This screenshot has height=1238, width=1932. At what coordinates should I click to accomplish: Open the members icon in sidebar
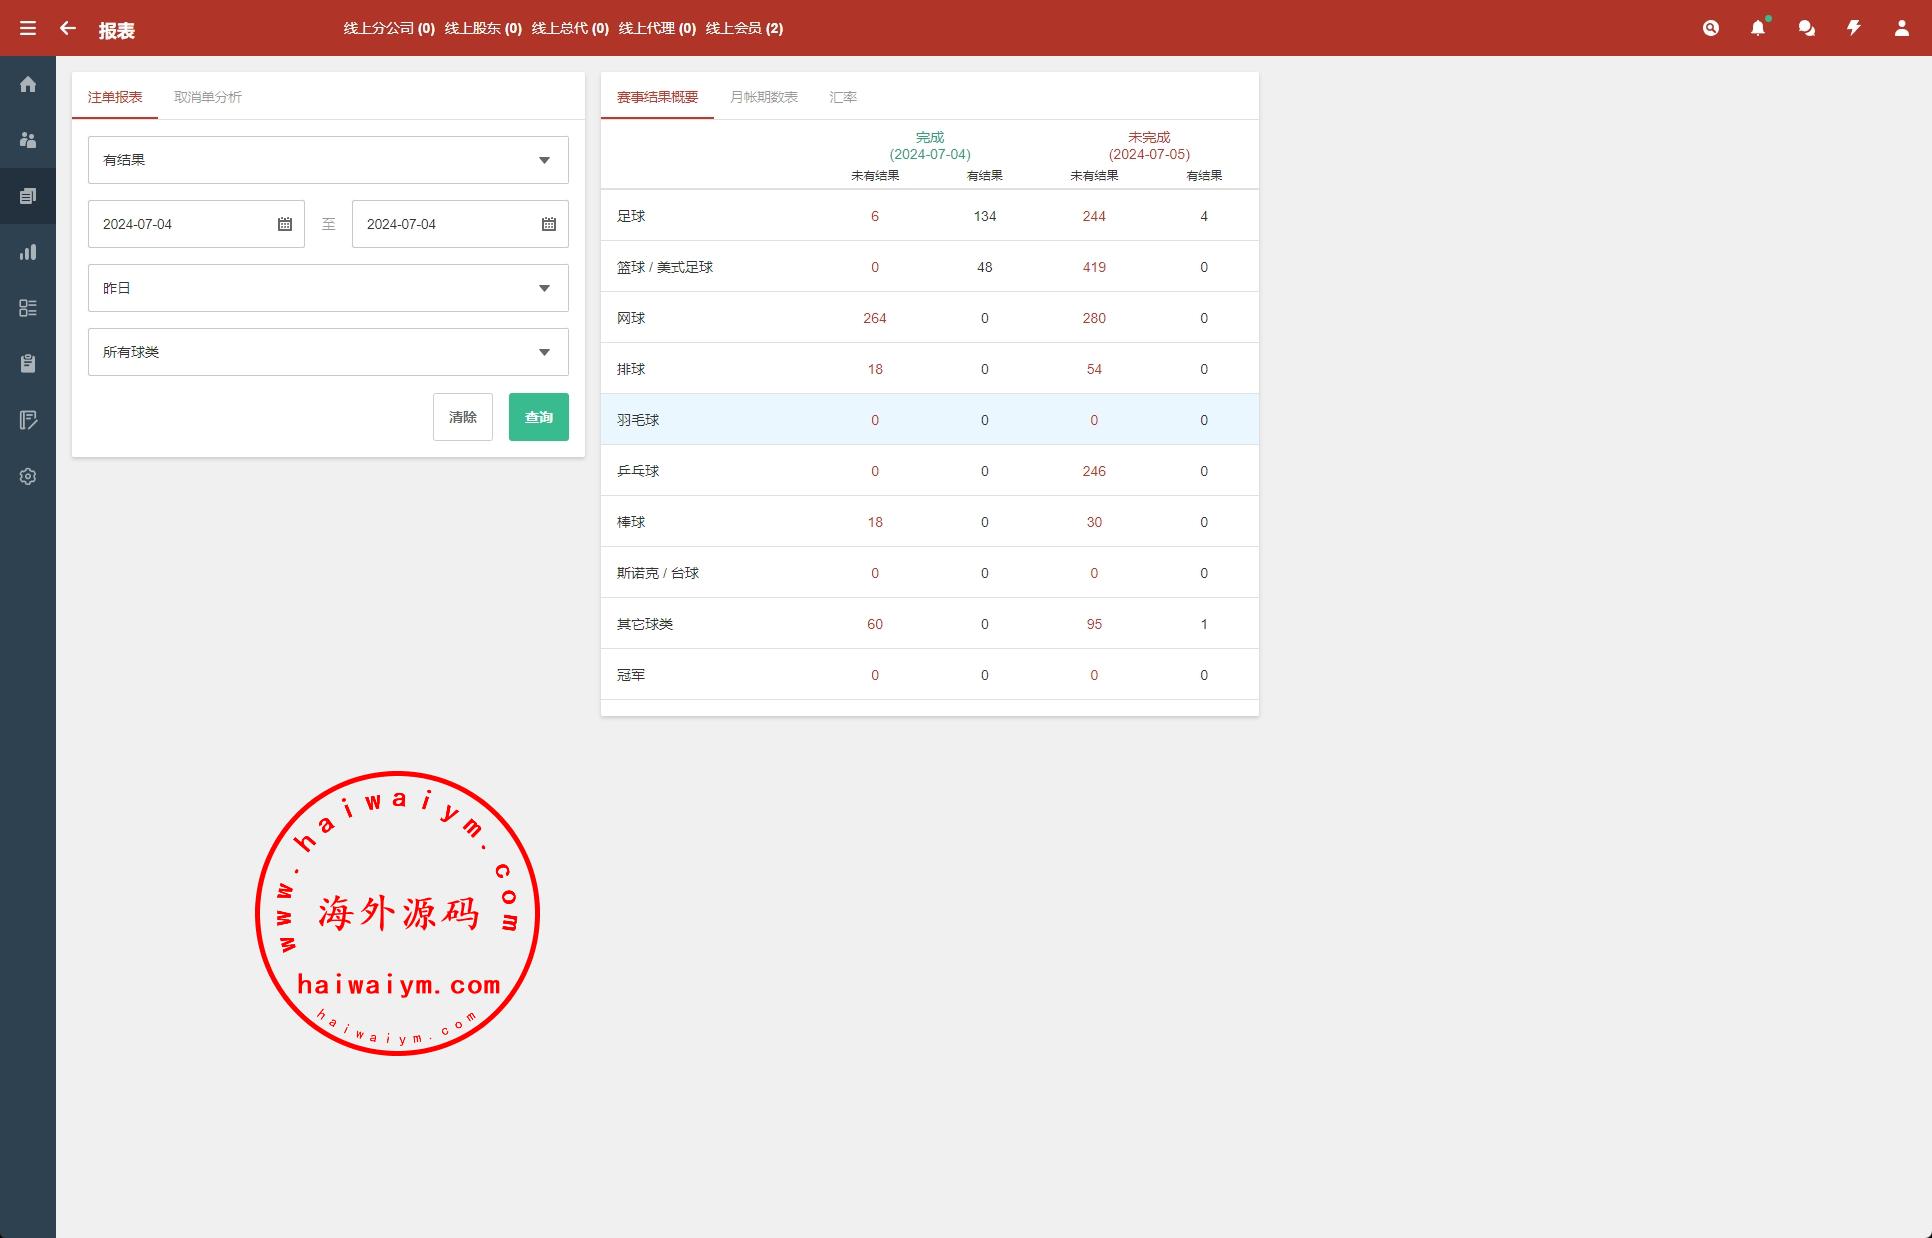pyautogui.click(x=28, y=140)
